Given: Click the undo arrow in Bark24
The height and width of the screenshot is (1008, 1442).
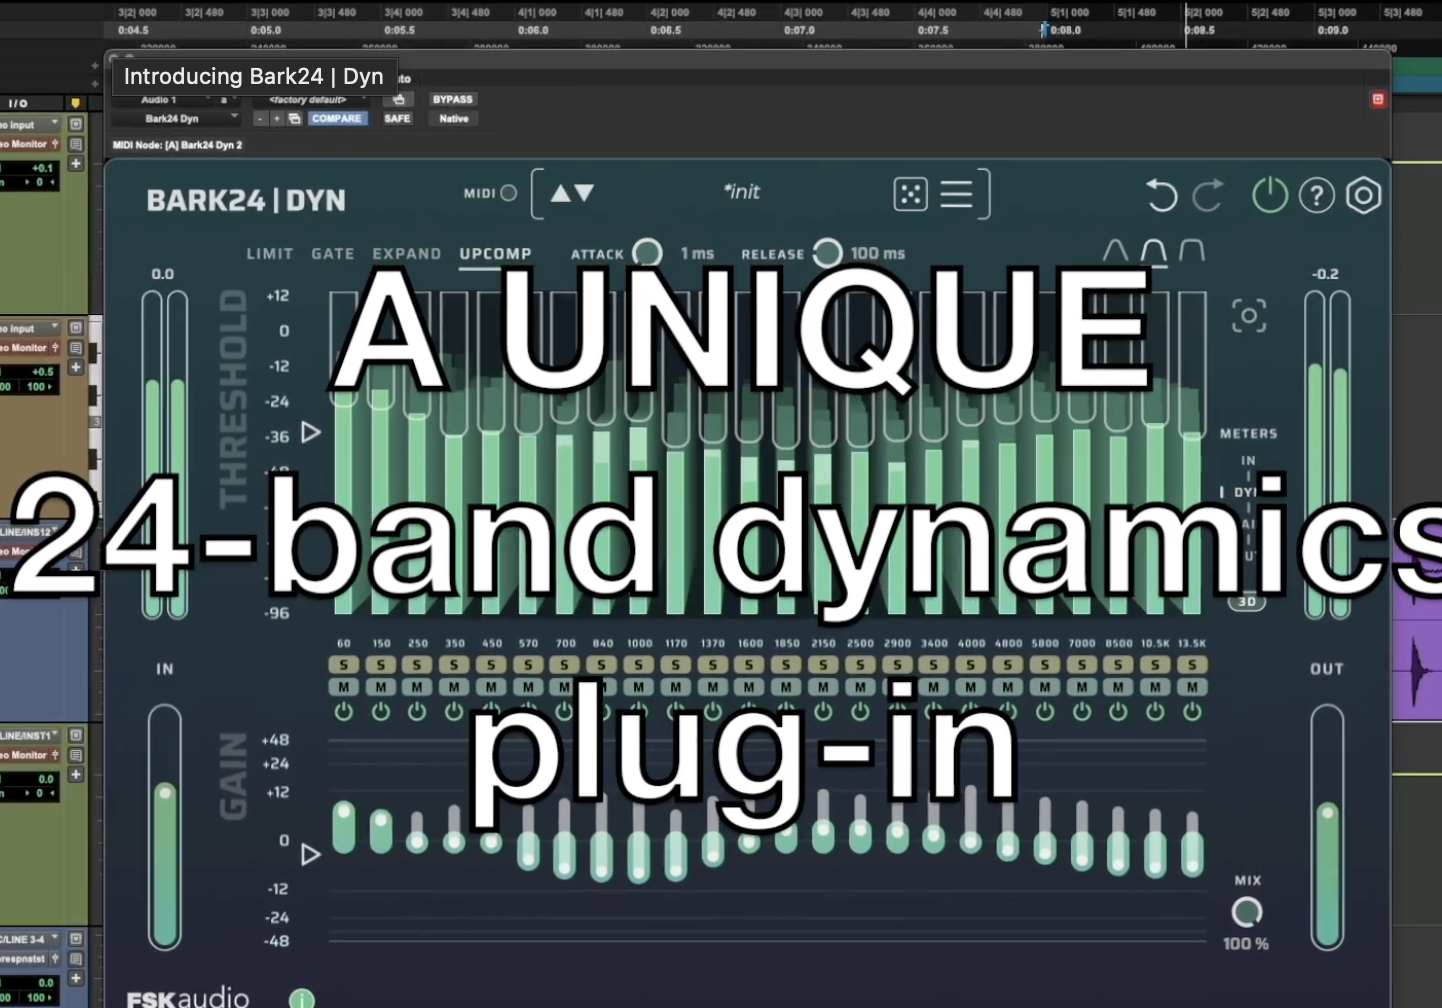Looking at the screenshot, I should pyautogui.click(x=1161, y=195).
